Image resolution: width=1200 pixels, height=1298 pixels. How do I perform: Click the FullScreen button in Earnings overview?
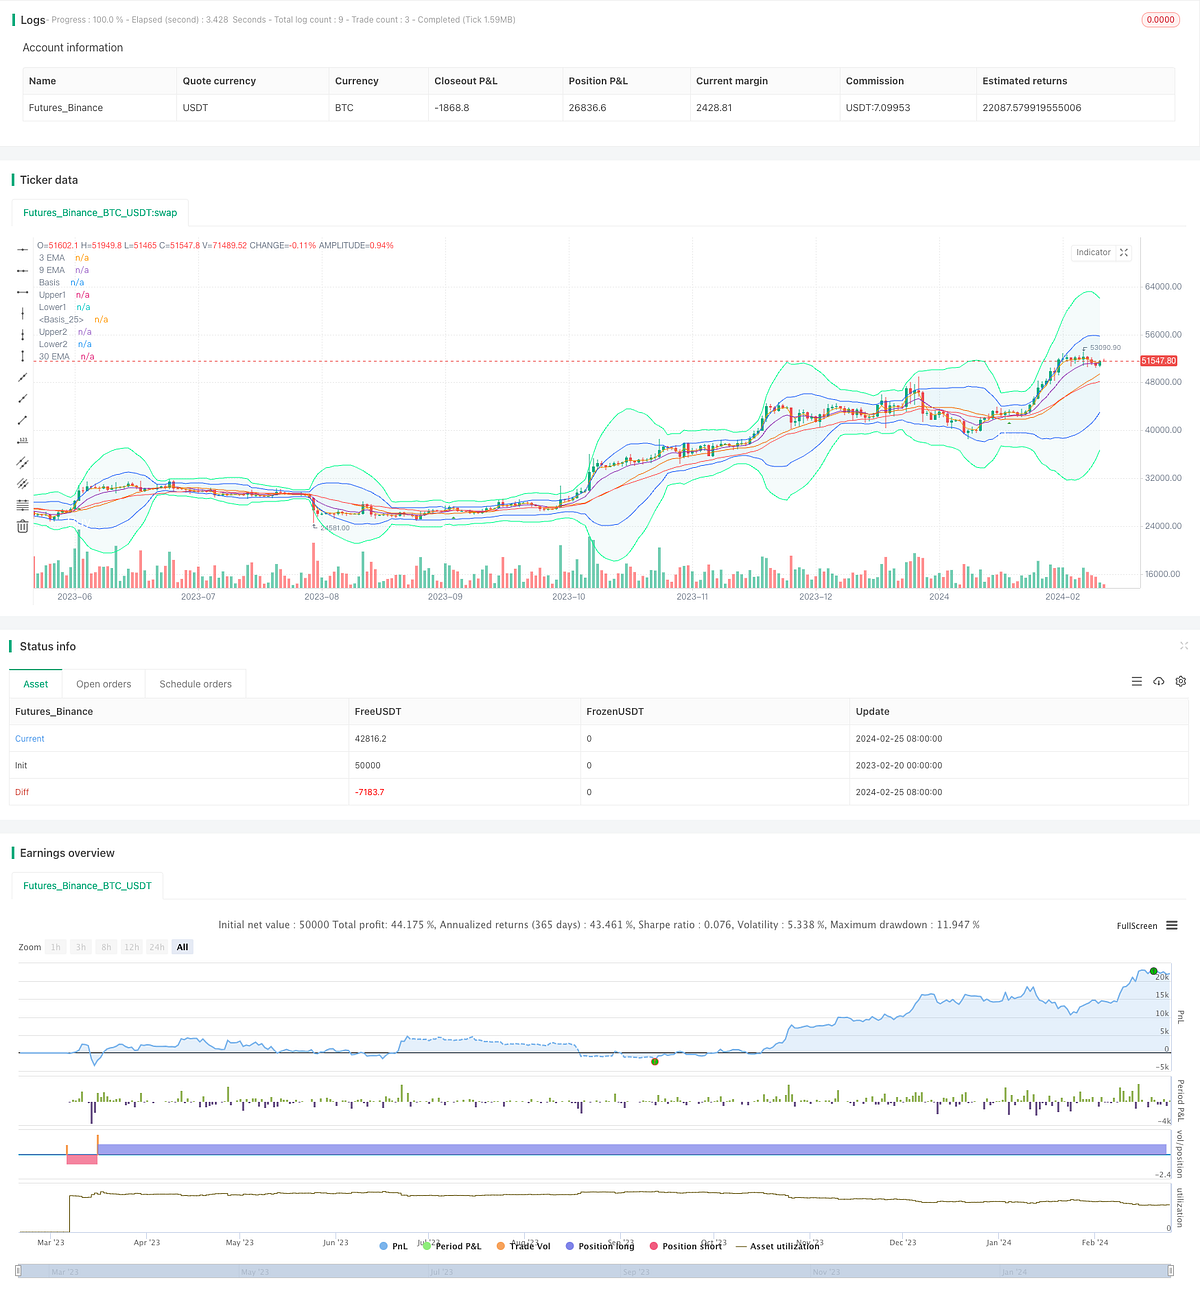[x=1136, y=925]
